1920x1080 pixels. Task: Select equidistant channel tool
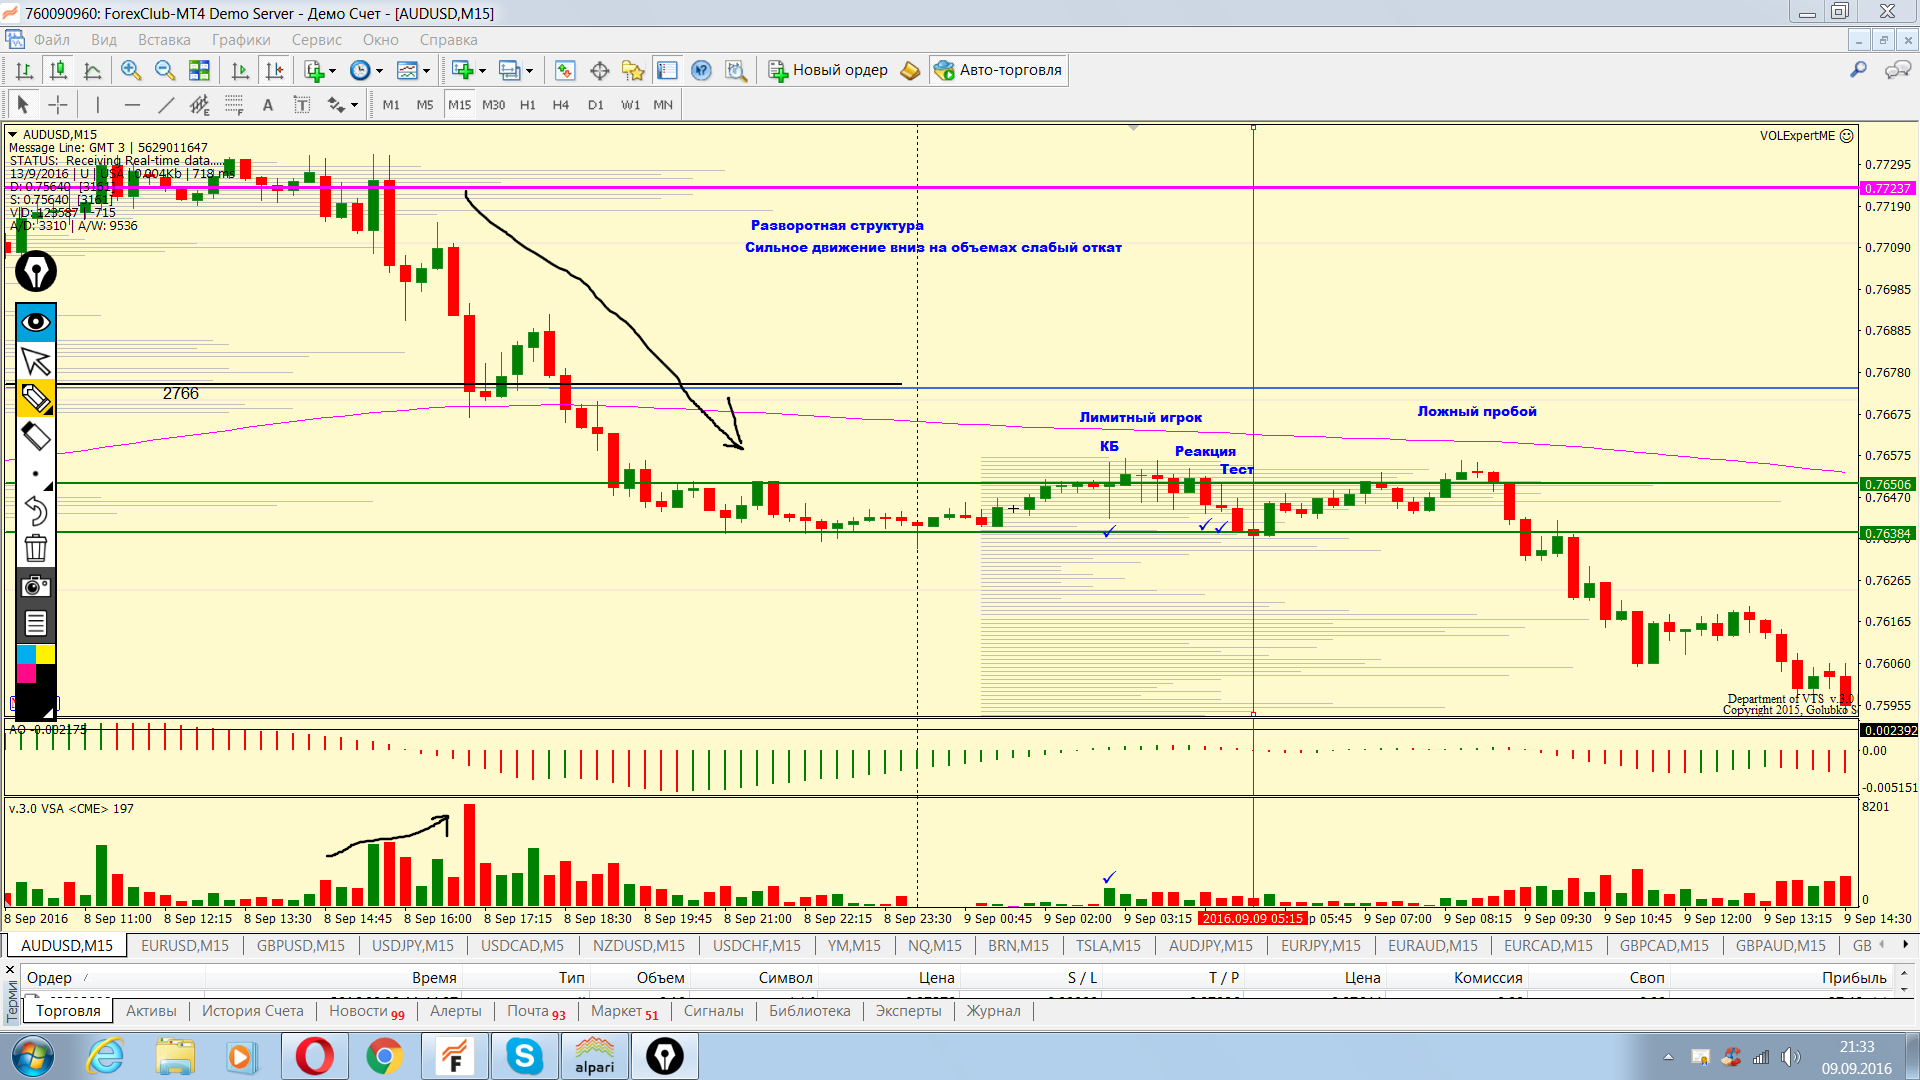pyautogui.click(x=200, y=104)
